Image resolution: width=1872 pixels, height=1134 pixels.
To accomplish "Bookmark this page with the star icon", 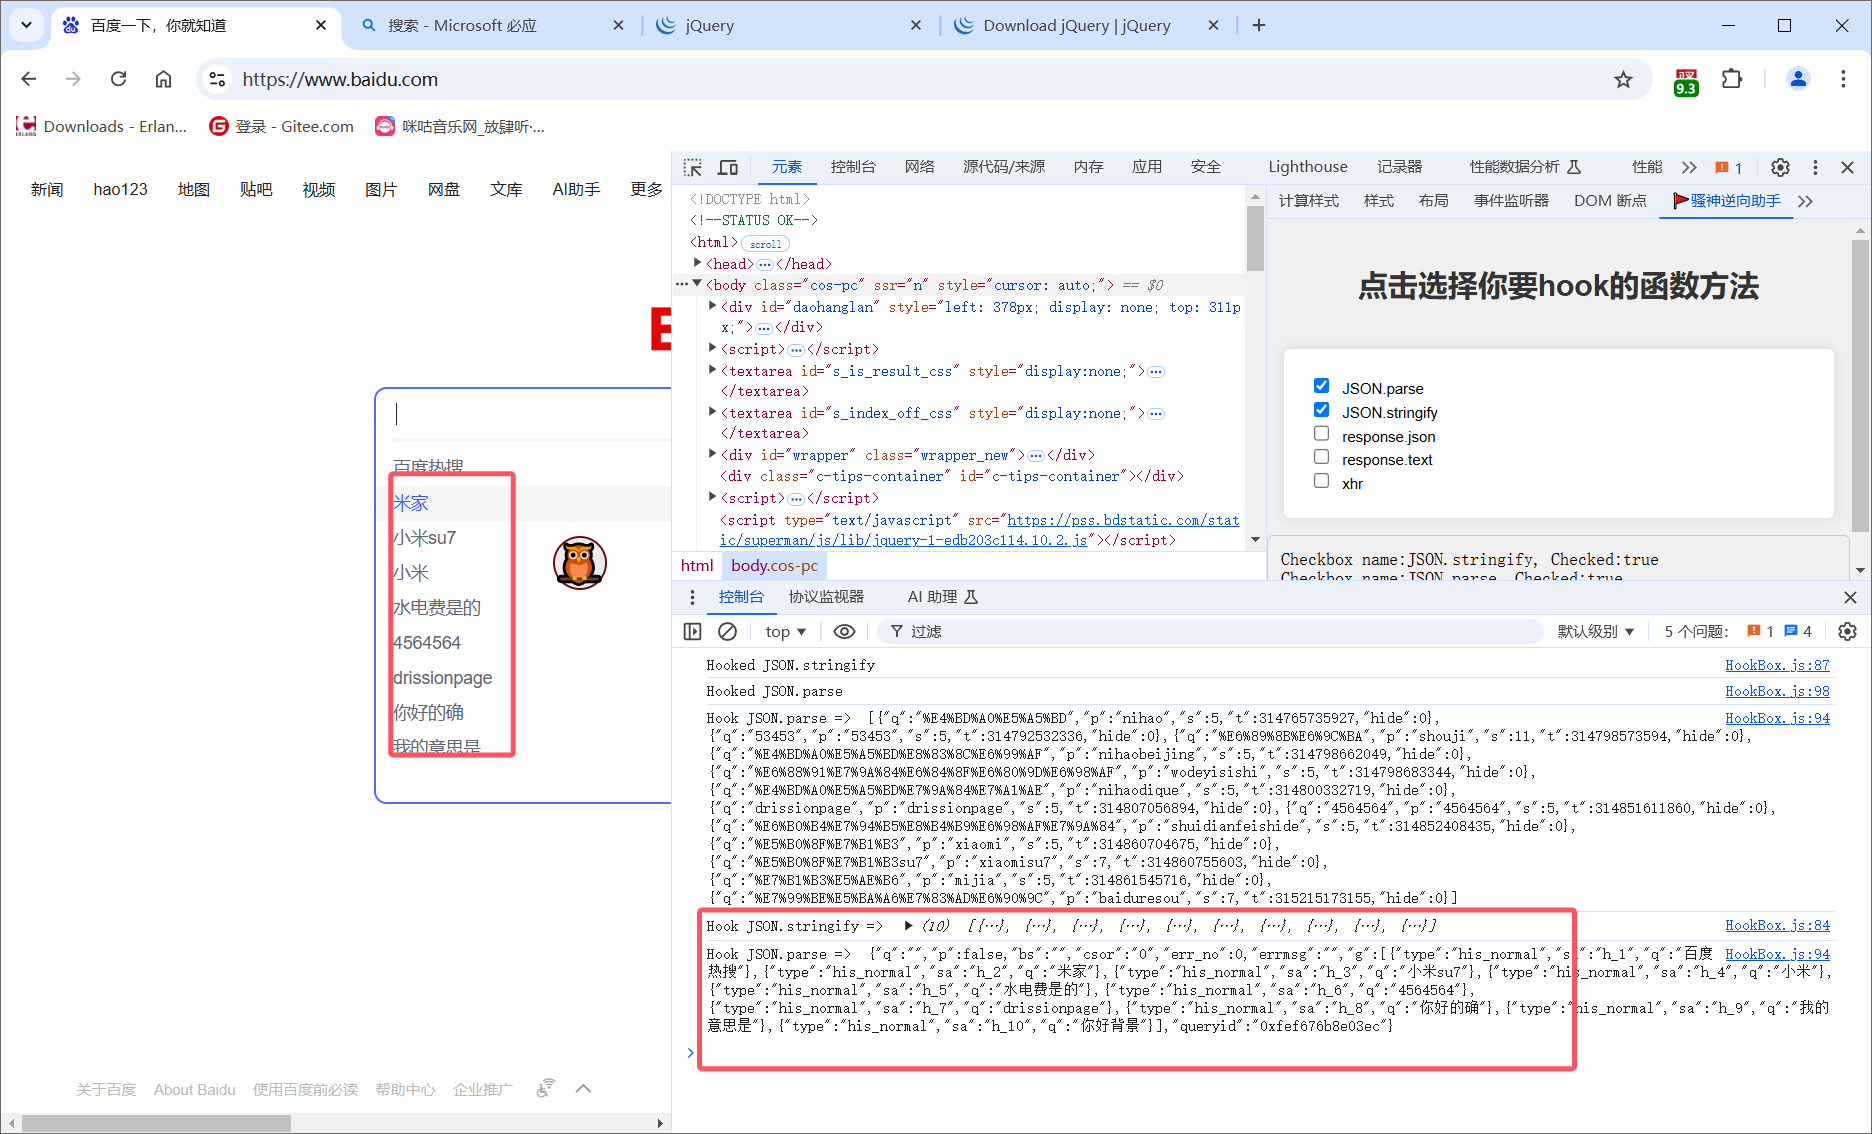I will [x=1623, y=79].
